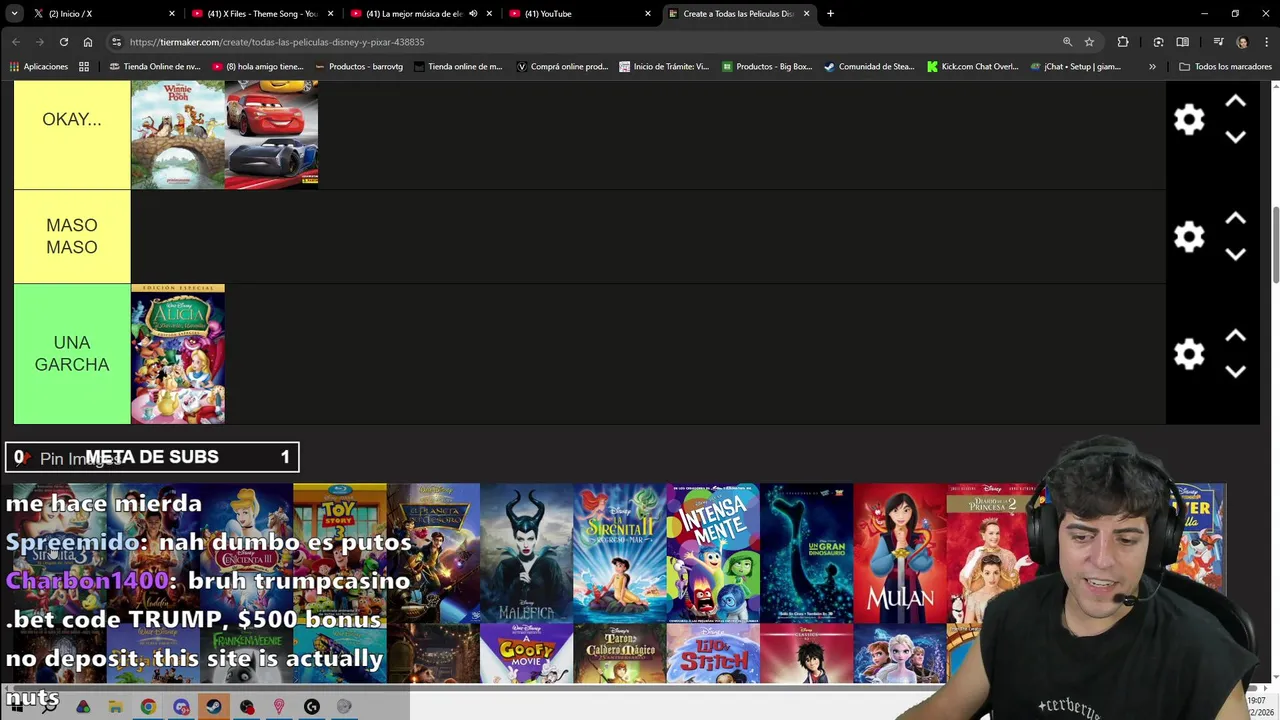Screen dimensions: 1280x720
Task: Open Aplicaciones bookmarks shortcut
Action: [39, 67]
